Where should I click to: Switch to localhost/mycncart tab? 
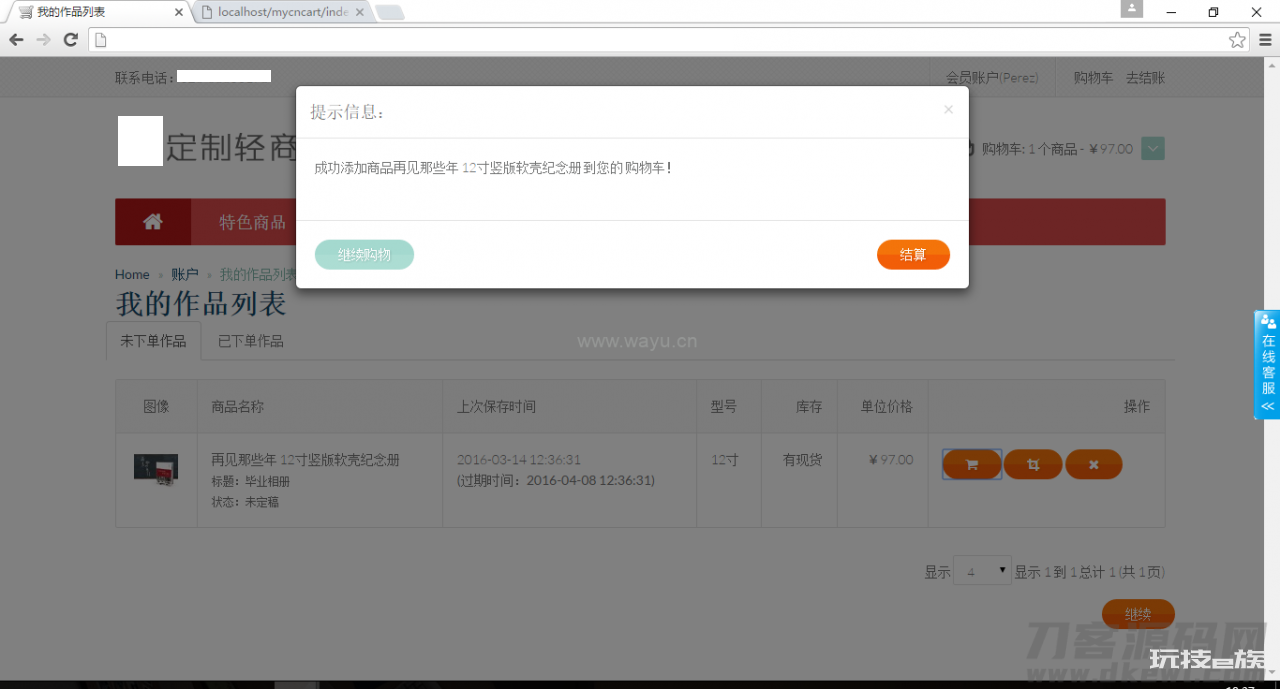[x=282, y=12]
